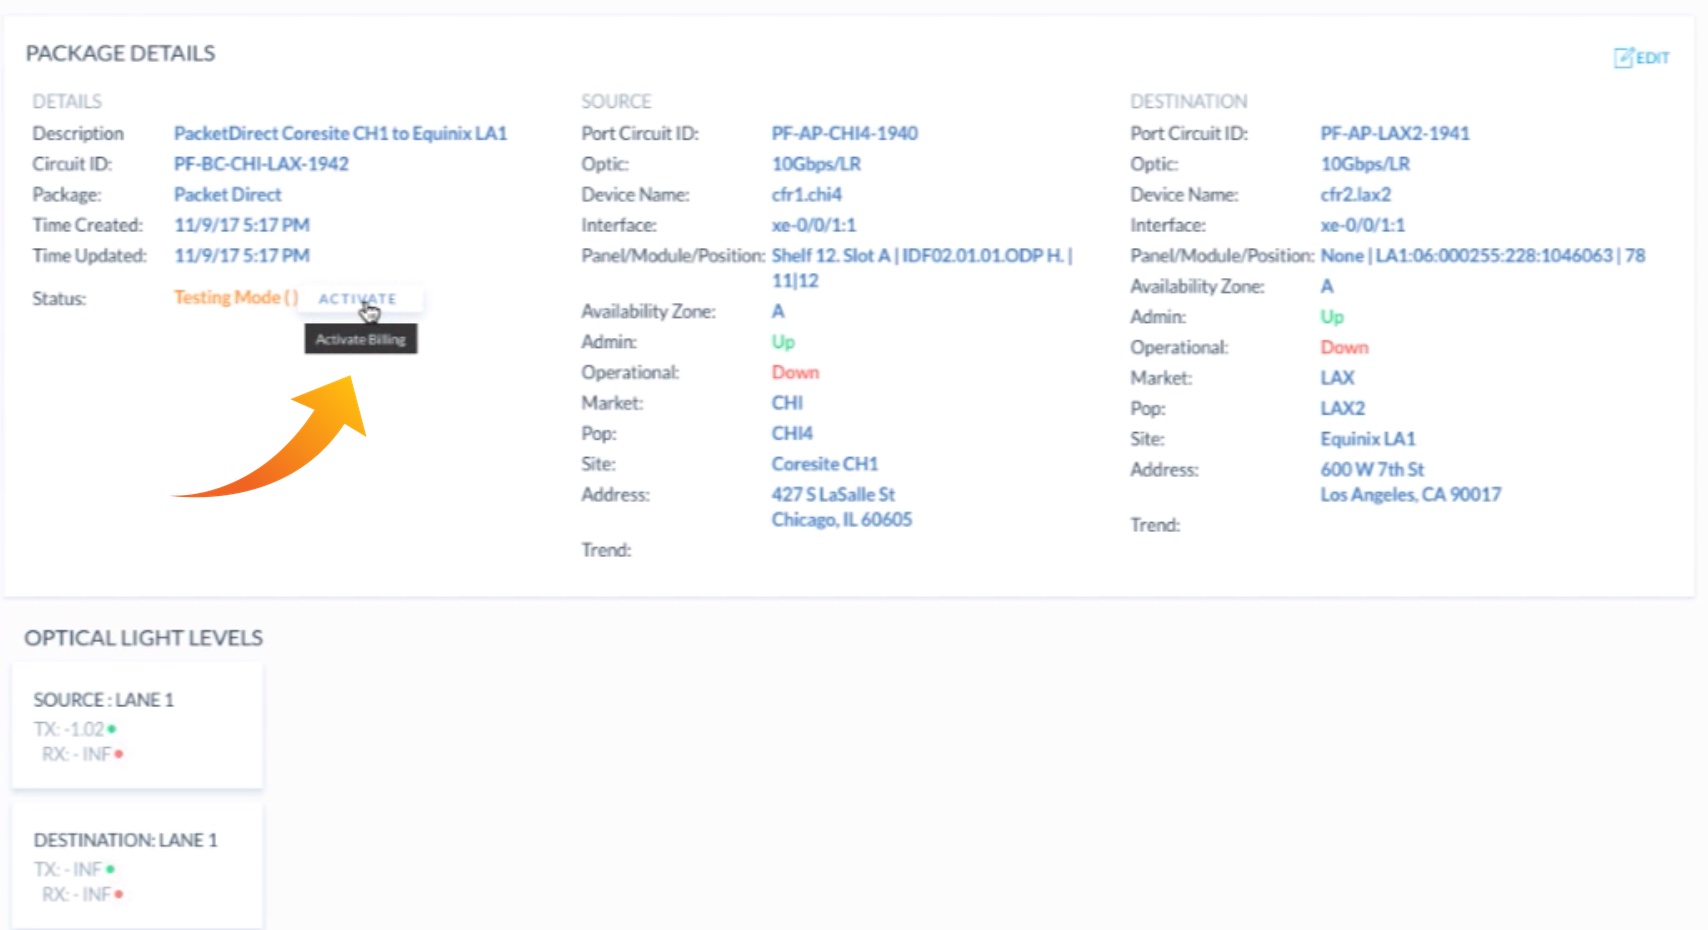Click the Testing Mode status text
Image resolution: width=1708 pixels, height=930 pixels.
(x=235, y=297)
